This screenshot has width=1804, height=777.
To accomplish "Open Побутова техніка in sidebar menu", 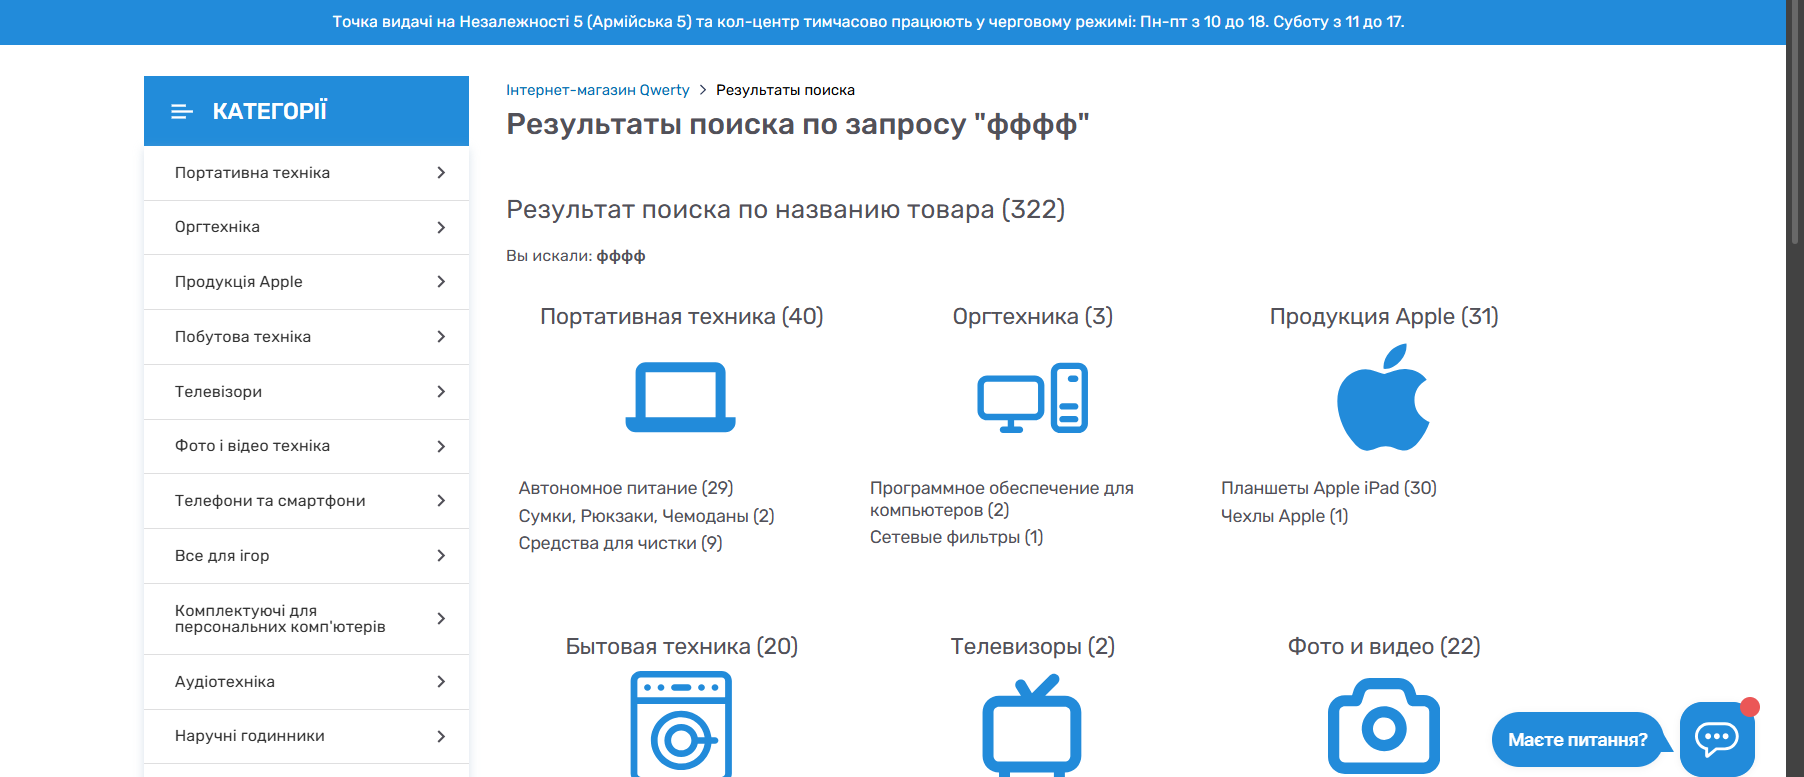I will [x=243, y=337].
